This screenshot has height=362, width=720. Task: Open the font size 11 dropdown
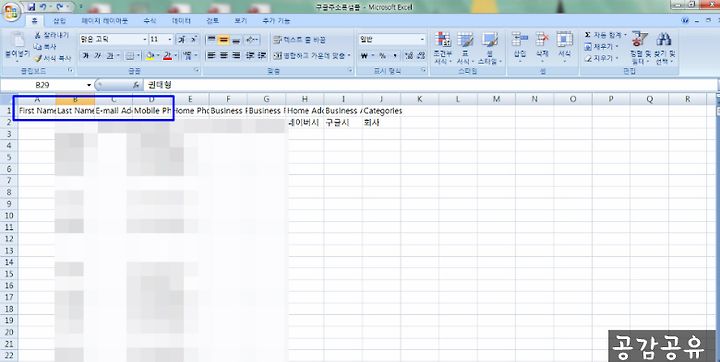tap(170, 40)
